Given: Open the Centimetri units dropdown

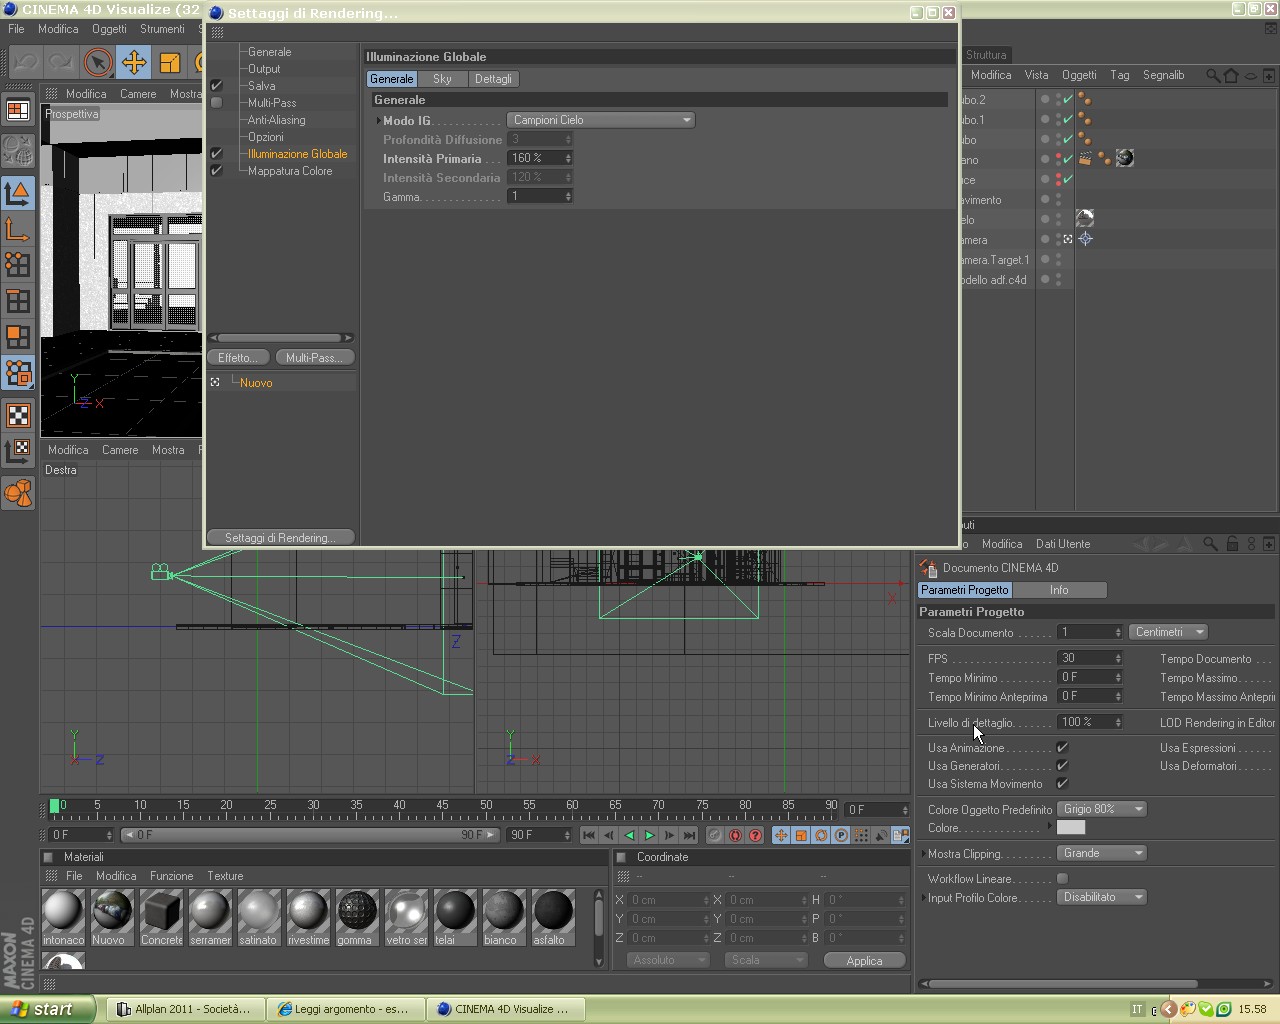Looking at the screenshot, I should pyautogui.click(x=1168, y=632).
